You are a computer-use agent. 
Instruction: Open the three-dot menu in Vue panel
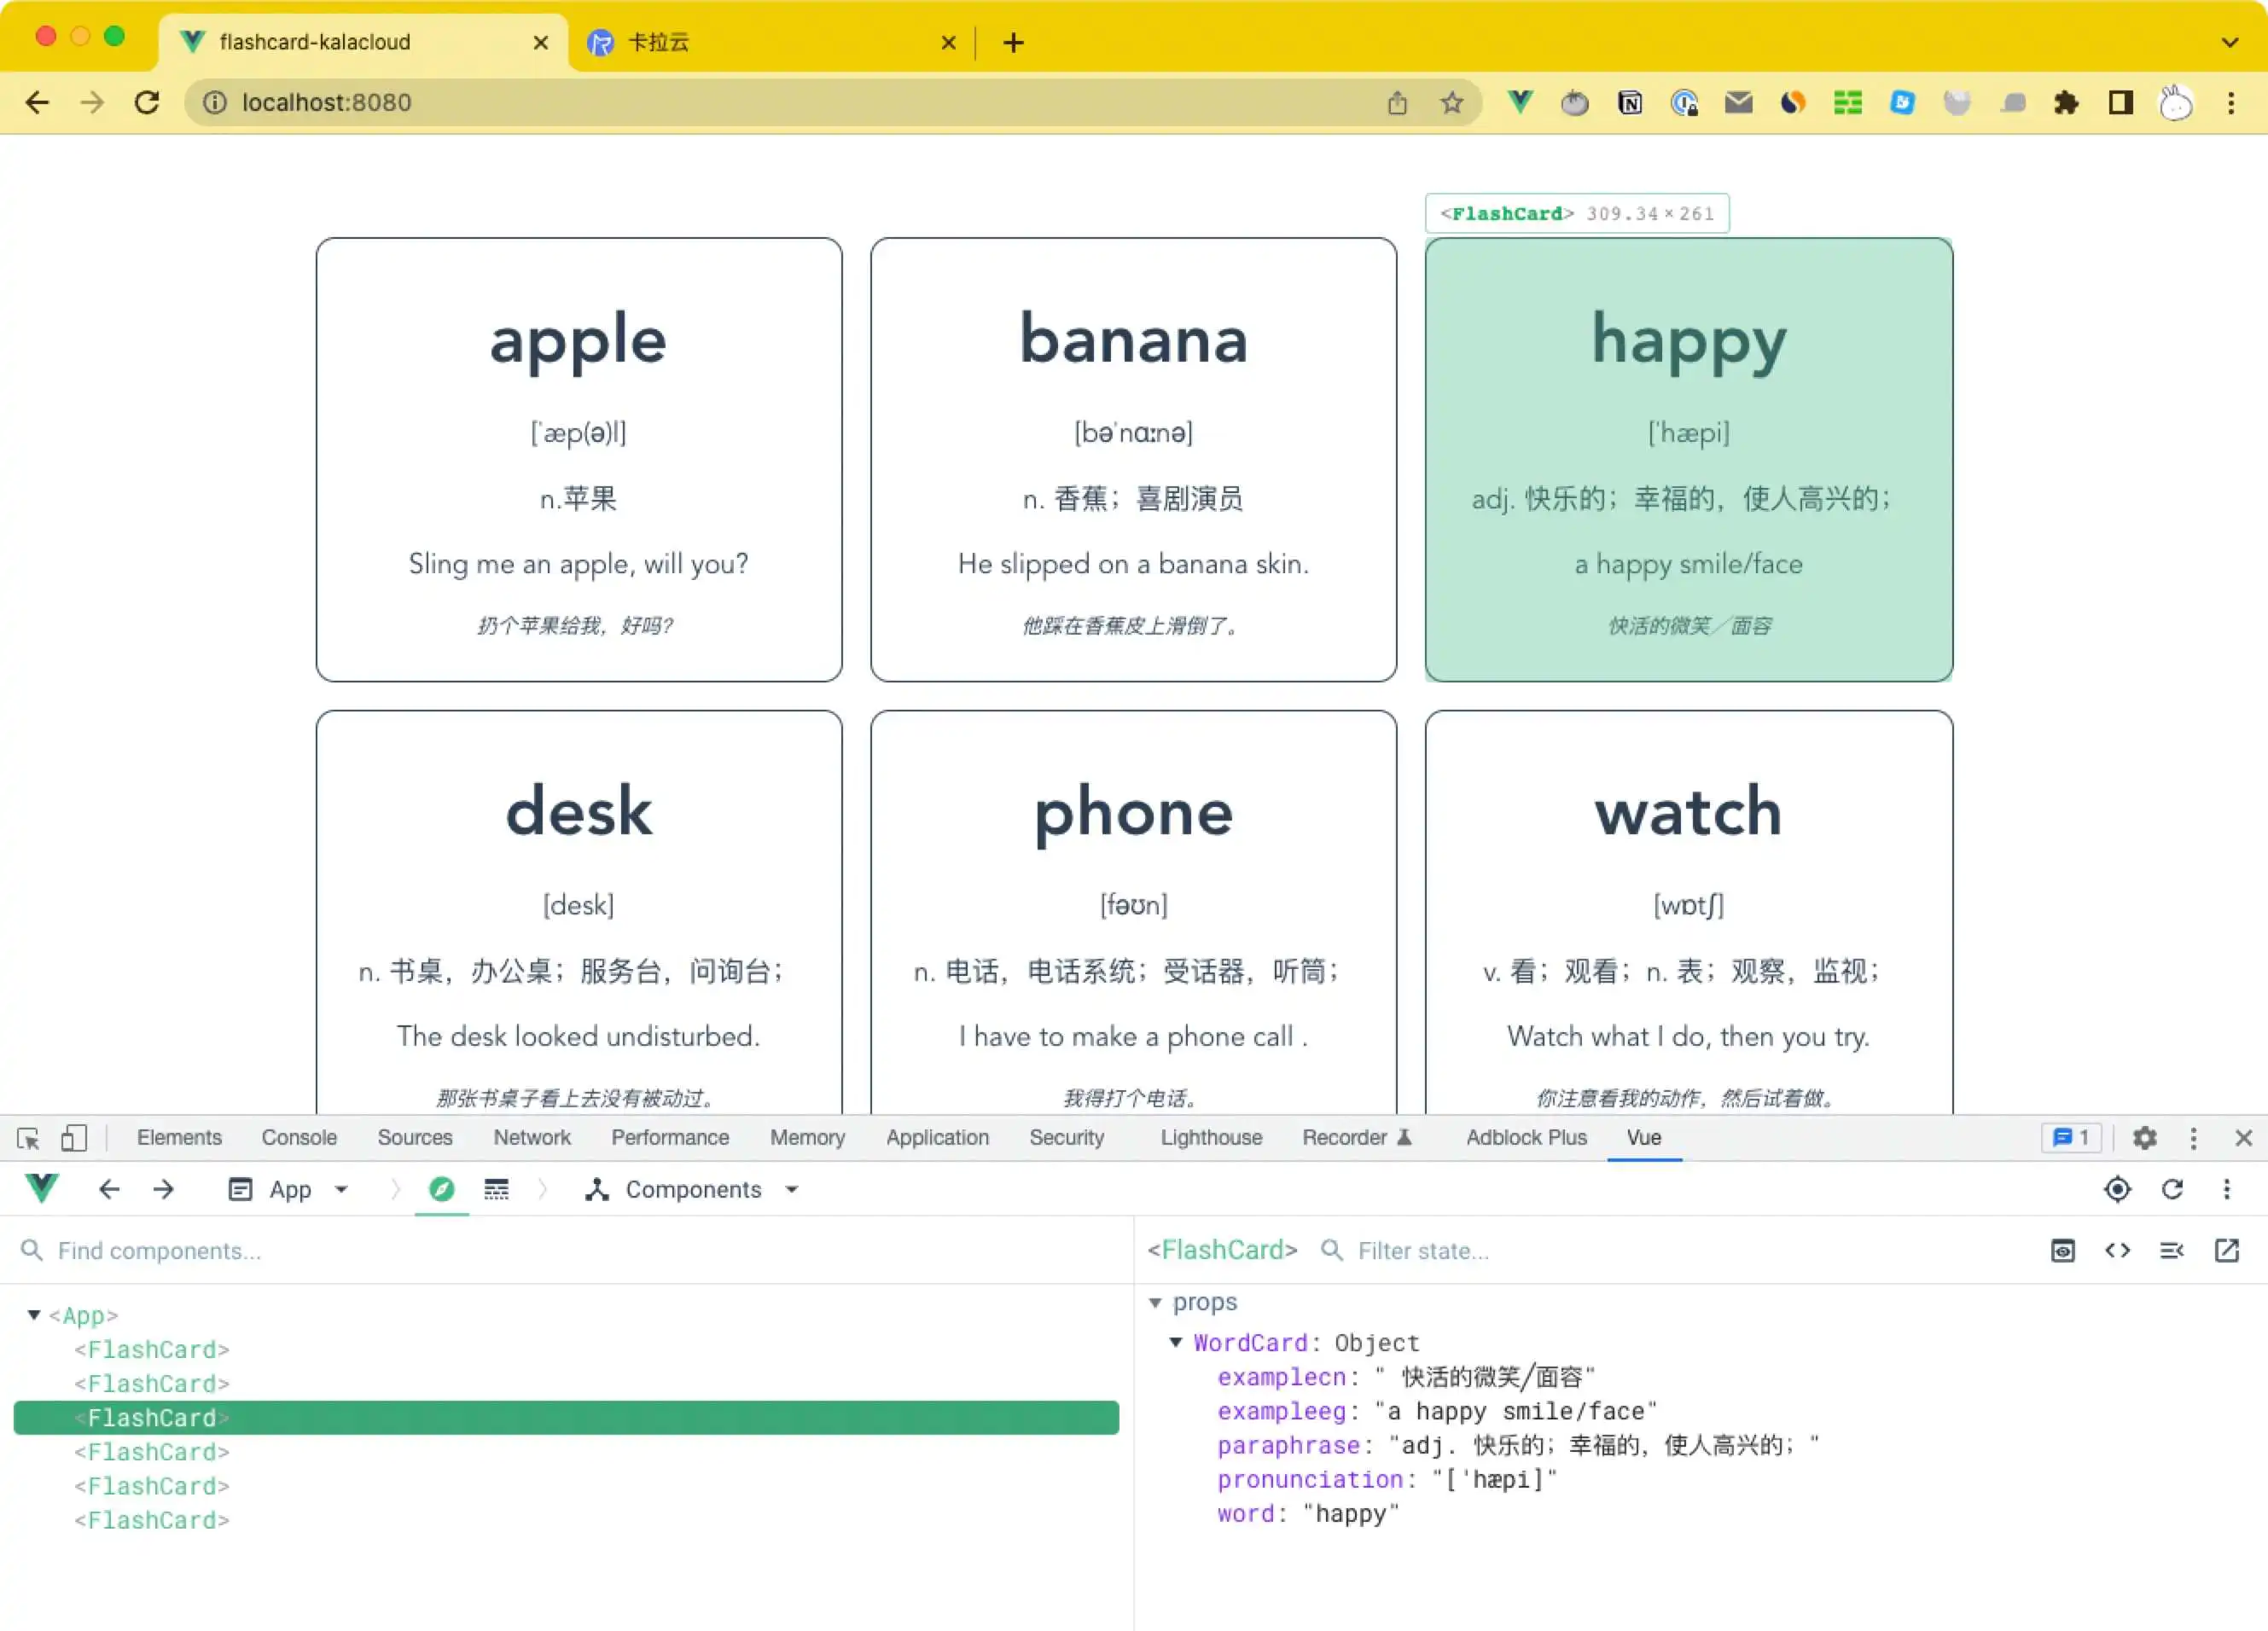[x=2226, y=1190]
